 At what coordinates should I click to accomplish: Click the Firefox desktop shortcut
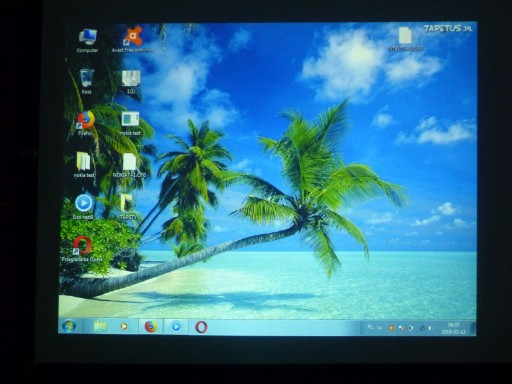point(85,123)
